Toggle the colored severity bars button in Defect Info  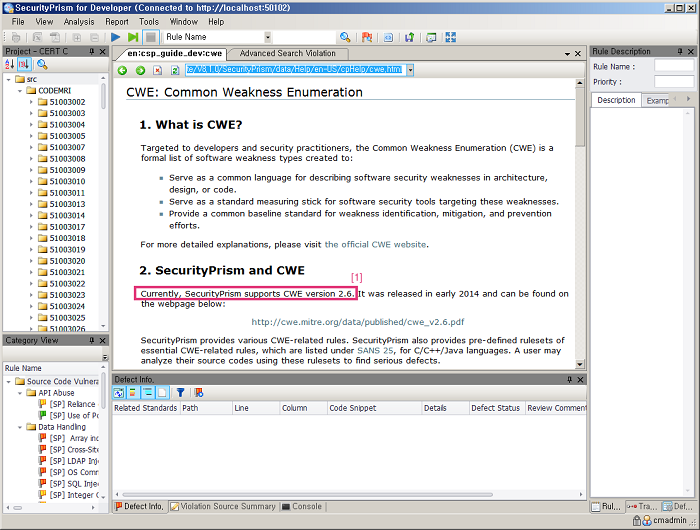(x=133, y=392)
